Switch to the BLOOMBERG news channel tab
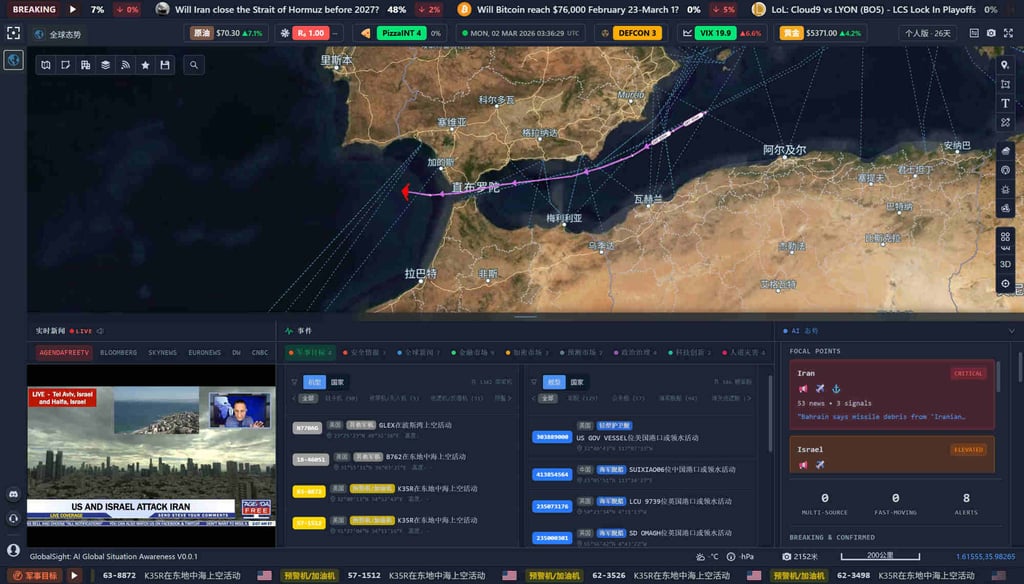This screenshot has height=584, width=1024. coord(118,353)
